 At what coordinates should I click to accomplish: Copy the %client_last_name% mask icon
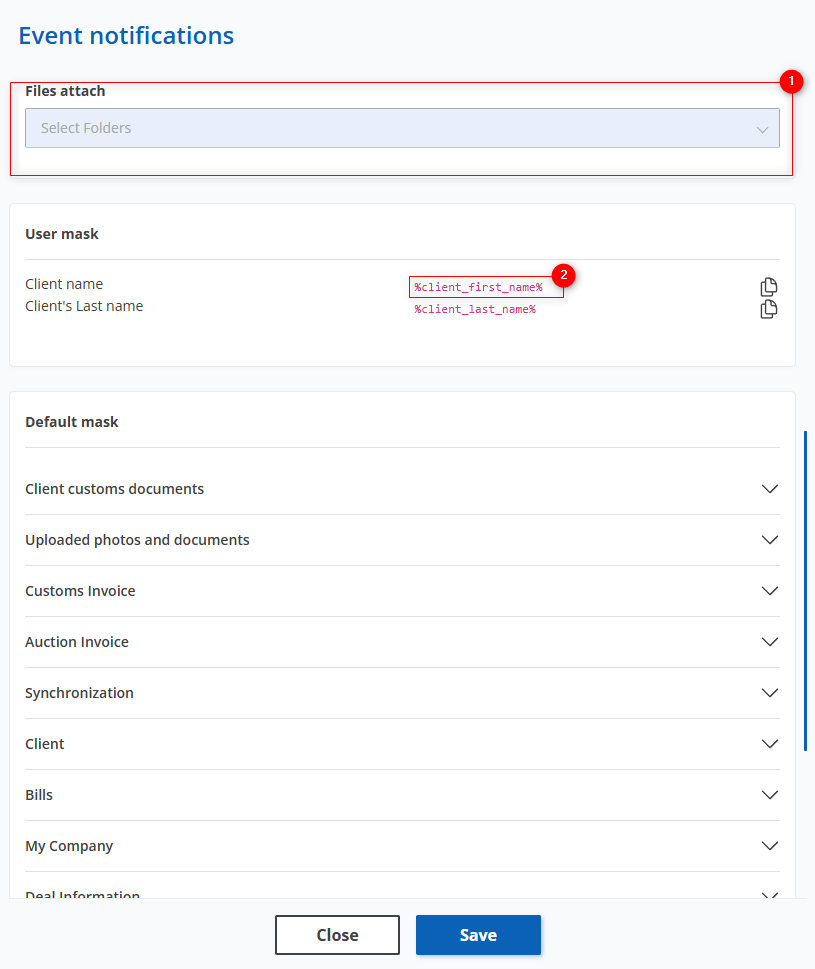pos(769,309)
